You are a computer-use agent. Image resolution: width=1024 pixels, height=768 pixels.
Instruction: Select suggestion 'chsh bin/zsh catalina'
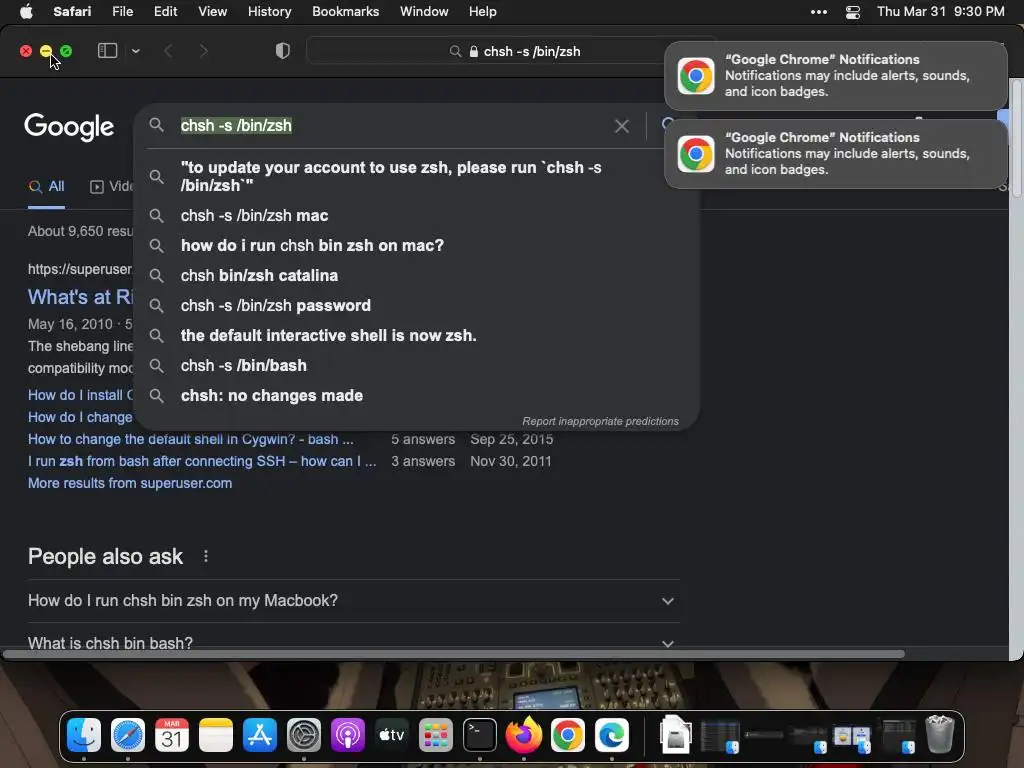point(416,276)
